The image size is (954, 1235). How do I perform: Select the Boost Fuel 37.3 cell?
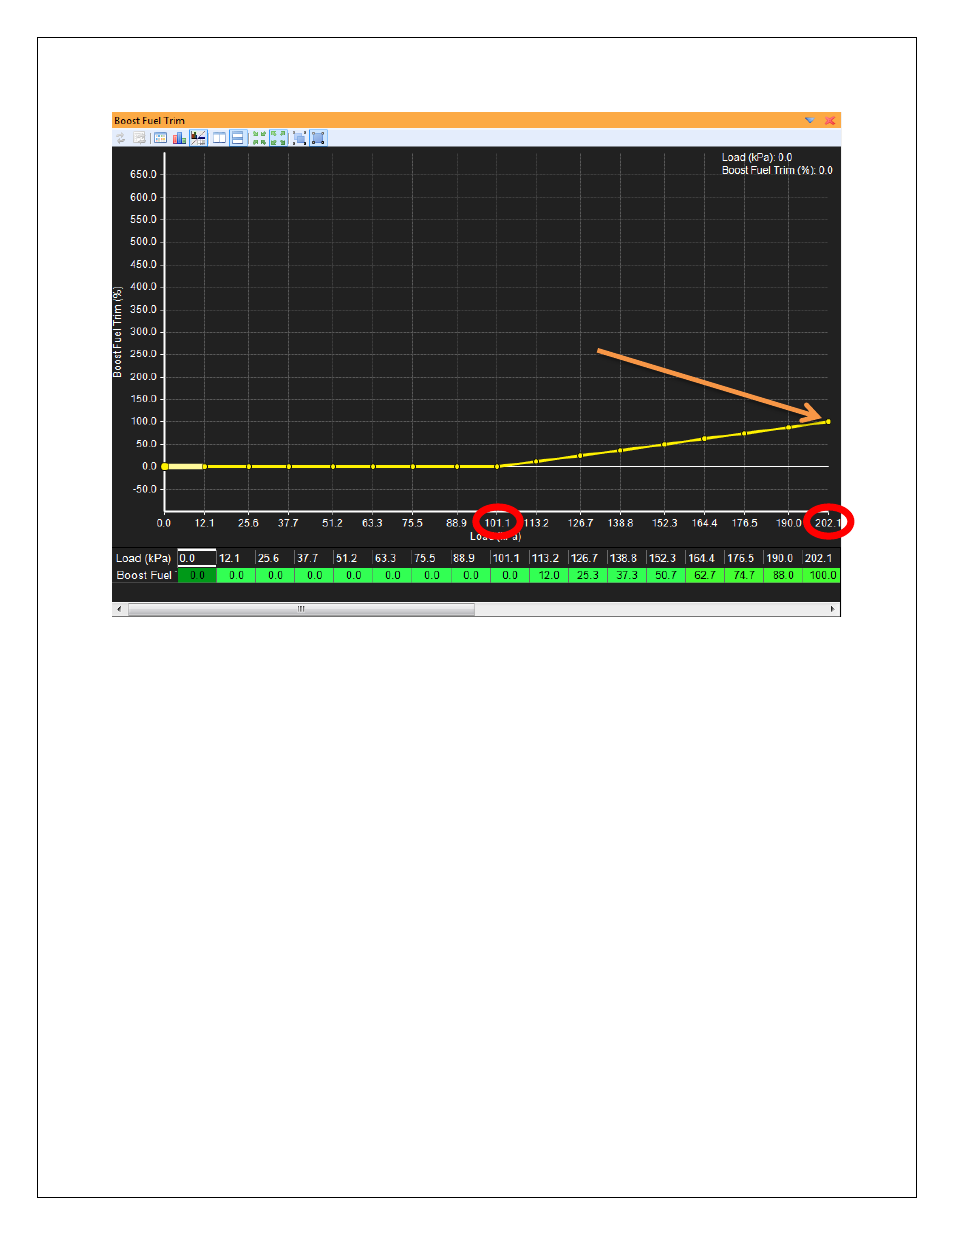coord(627,575)
